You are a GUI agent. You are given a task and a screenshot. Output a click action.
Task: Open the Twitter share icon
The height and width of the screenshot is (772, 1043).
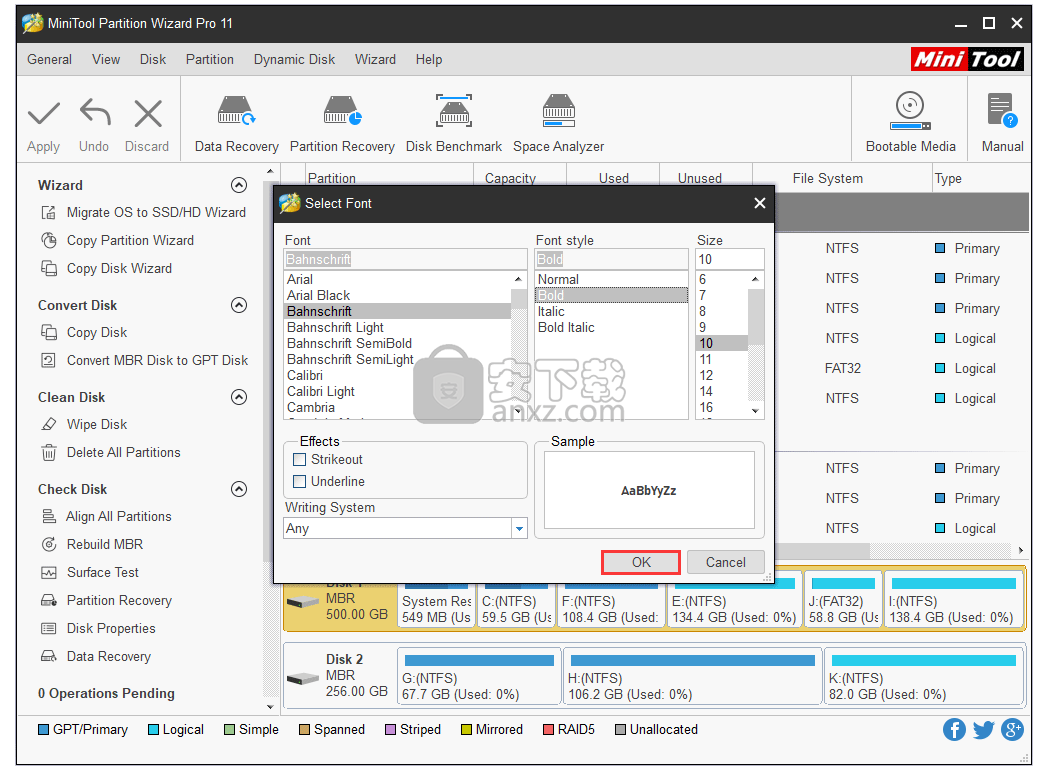pos(983,729)
